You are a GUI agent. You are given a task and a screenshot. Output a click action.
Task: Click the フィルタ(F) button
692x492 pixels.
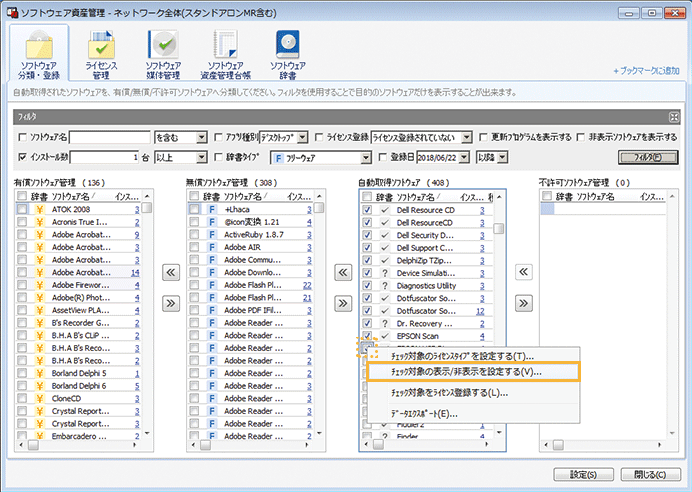point(648,157)
